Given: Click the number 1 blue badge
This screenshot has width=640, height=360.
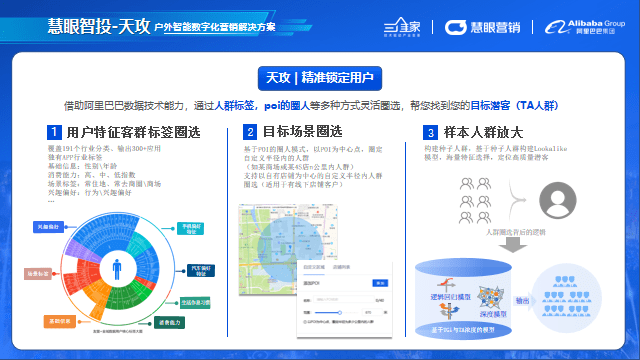Looking at the screenshot, I should point(54,132).
